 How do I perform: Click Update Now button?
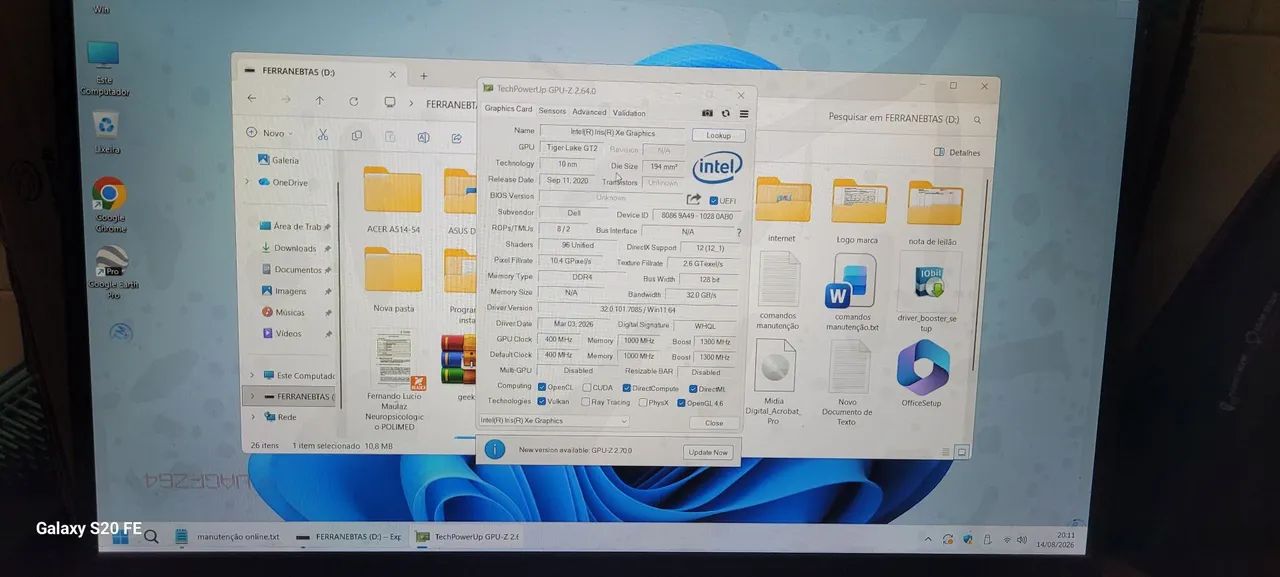(x=708, y=453)
